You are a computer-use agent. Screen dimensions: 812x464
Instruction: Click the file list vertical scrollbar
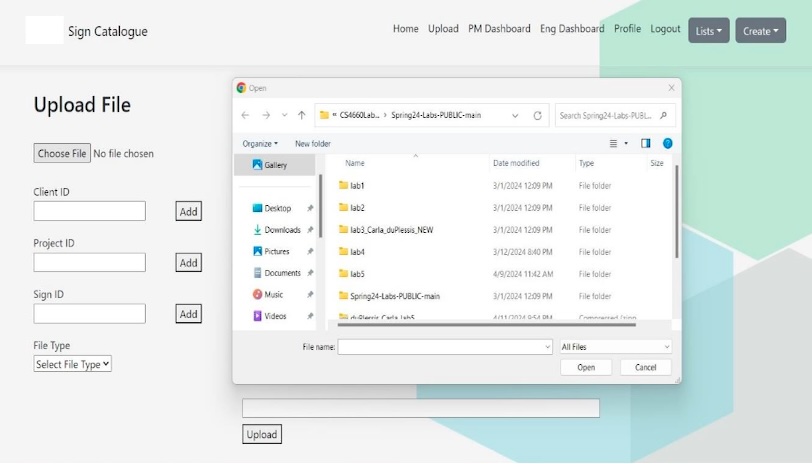click(676, 212)
